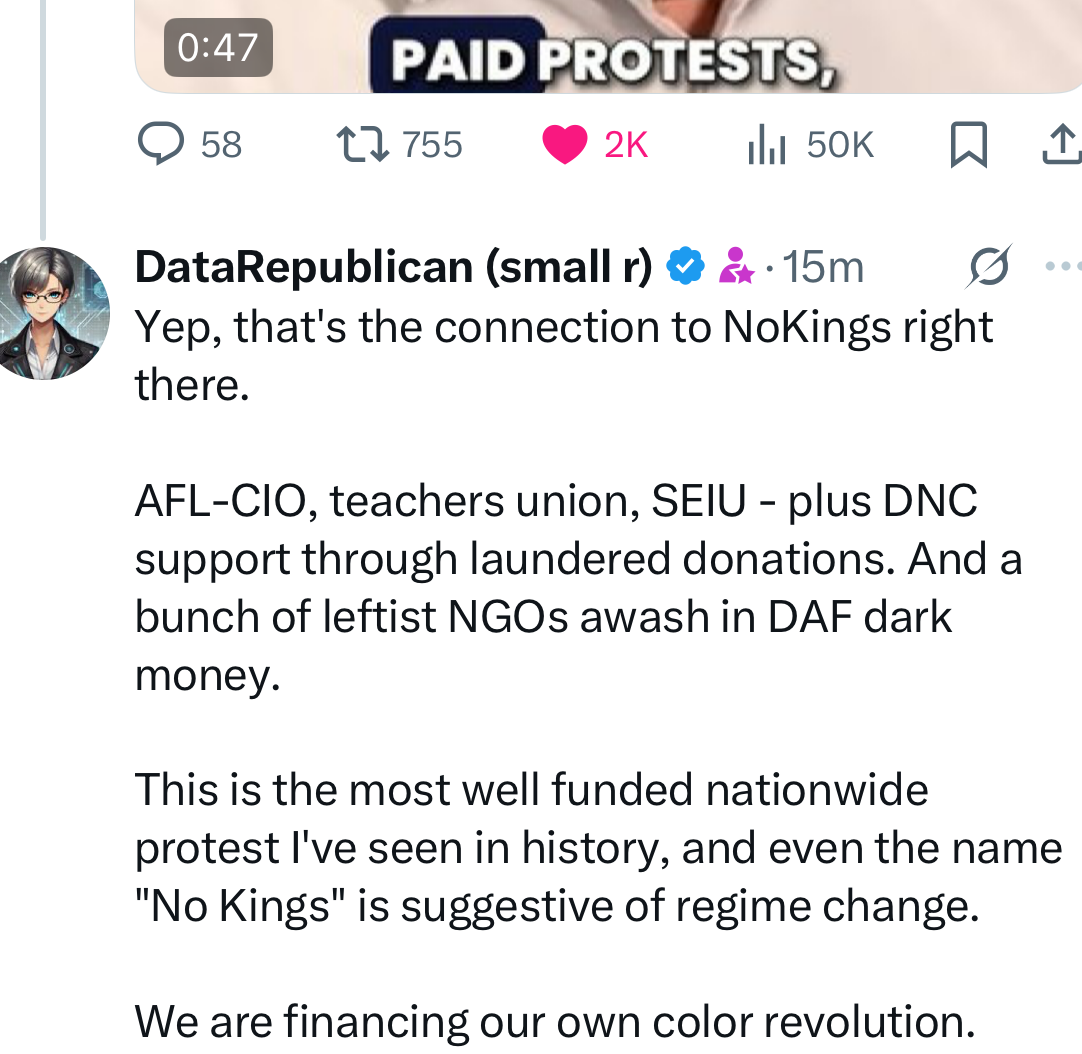This screenshot has width=1082, height=1054.
Task: Tap the blue verified checkmark badge
Action: [x=685, y=267]
